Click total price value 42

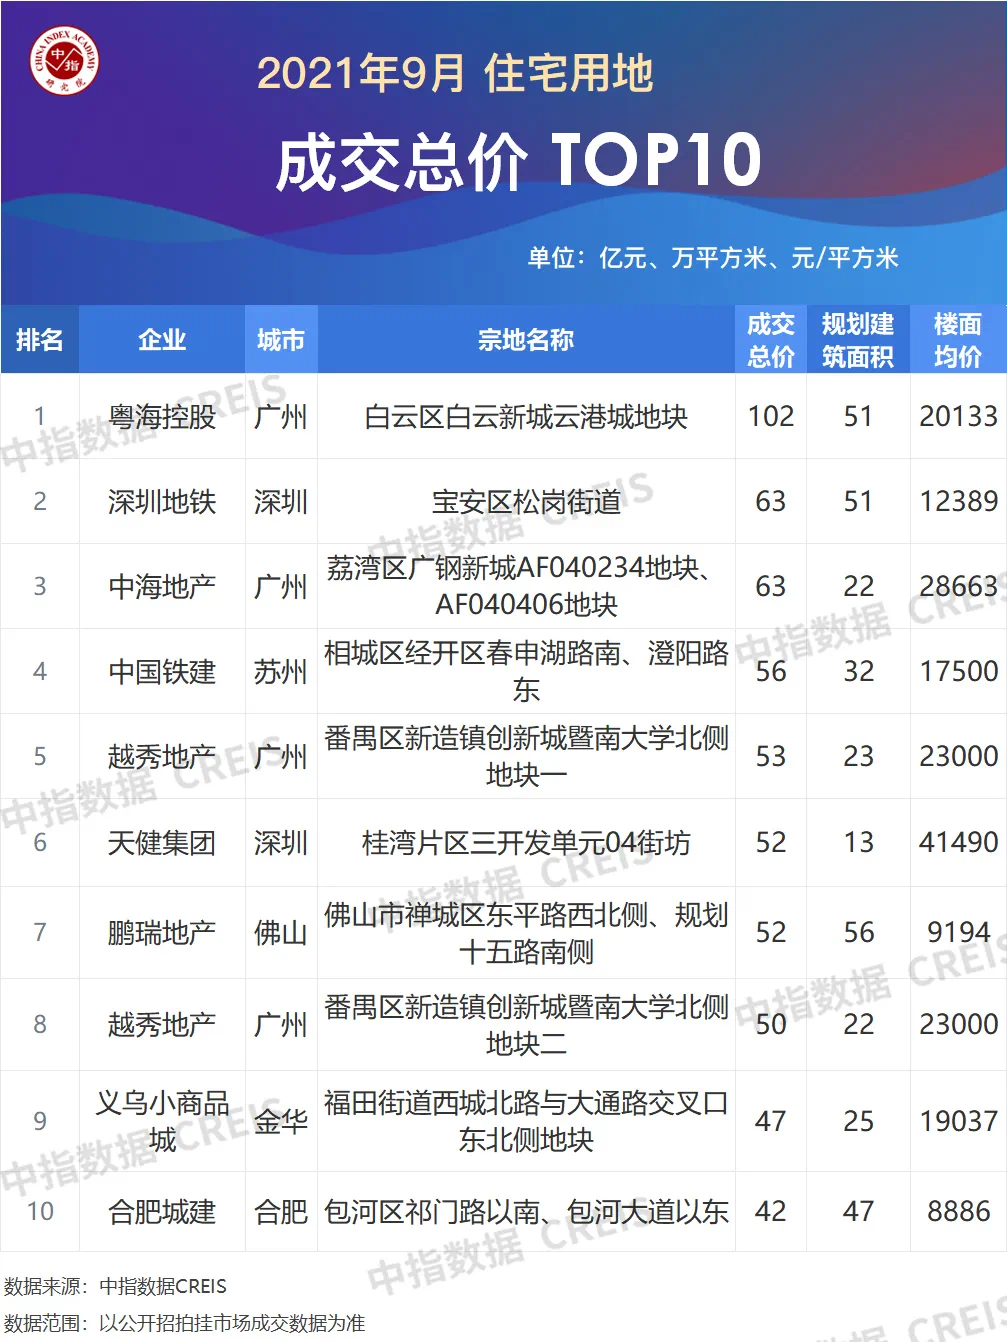[x=771, y=1212]
